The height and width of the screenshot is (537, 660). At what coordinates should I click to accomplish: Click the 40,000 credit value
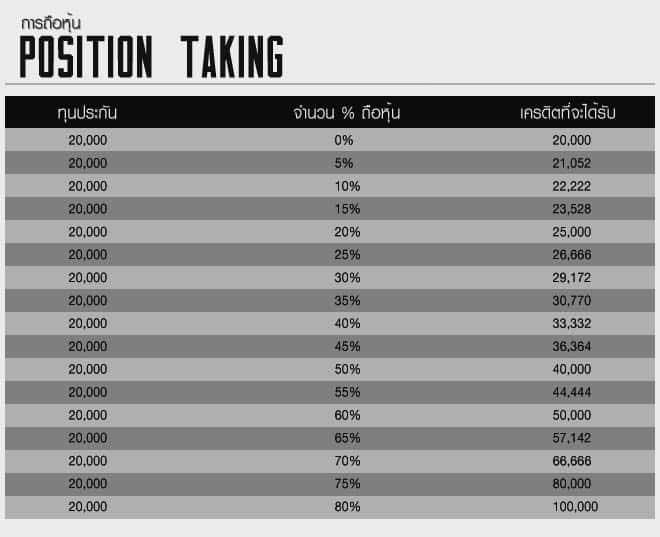pyautogui.click(x=572, y=369)
